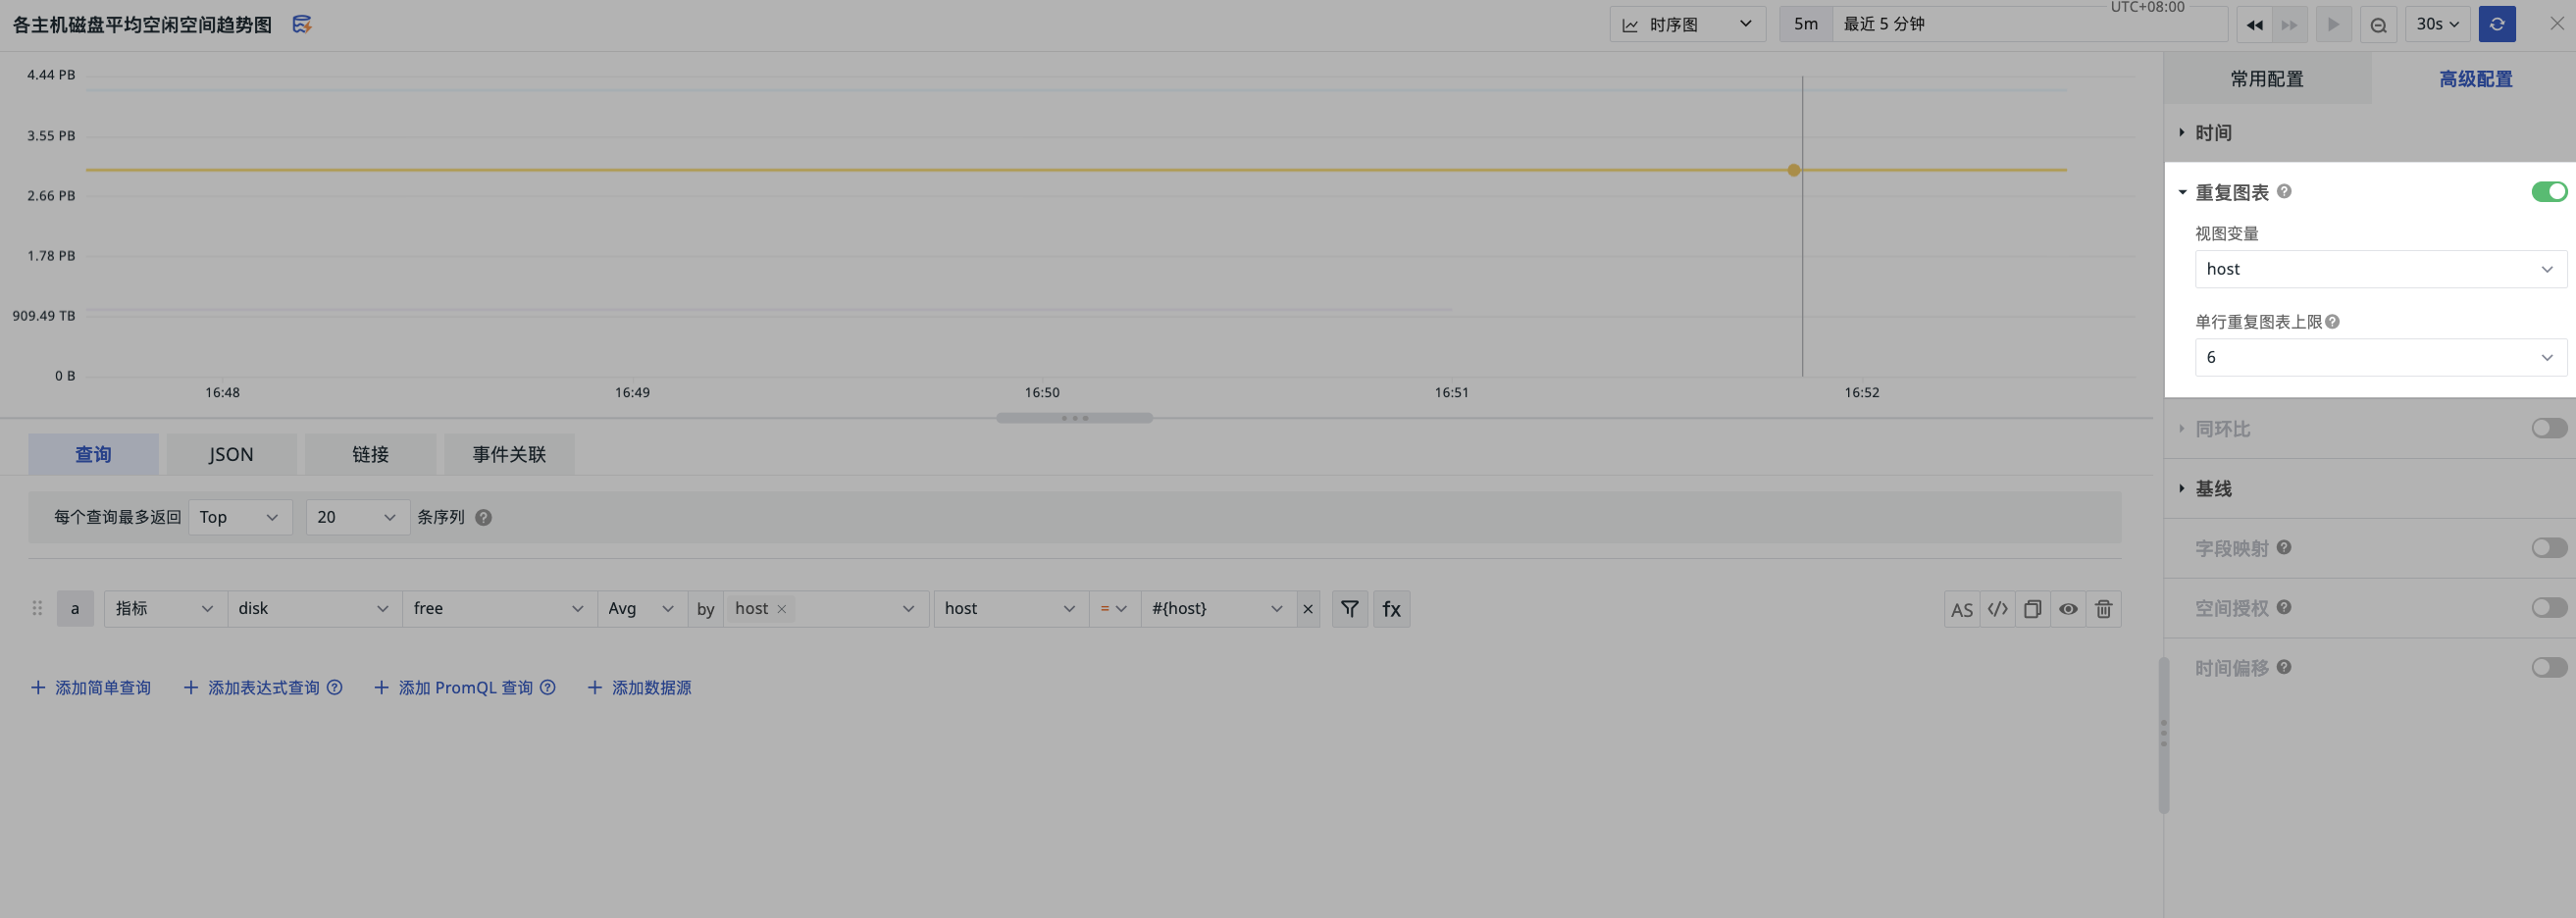Screen dimensions: 2576x918
Task: Switch to the JSON tab
Action: click(231, 454)
